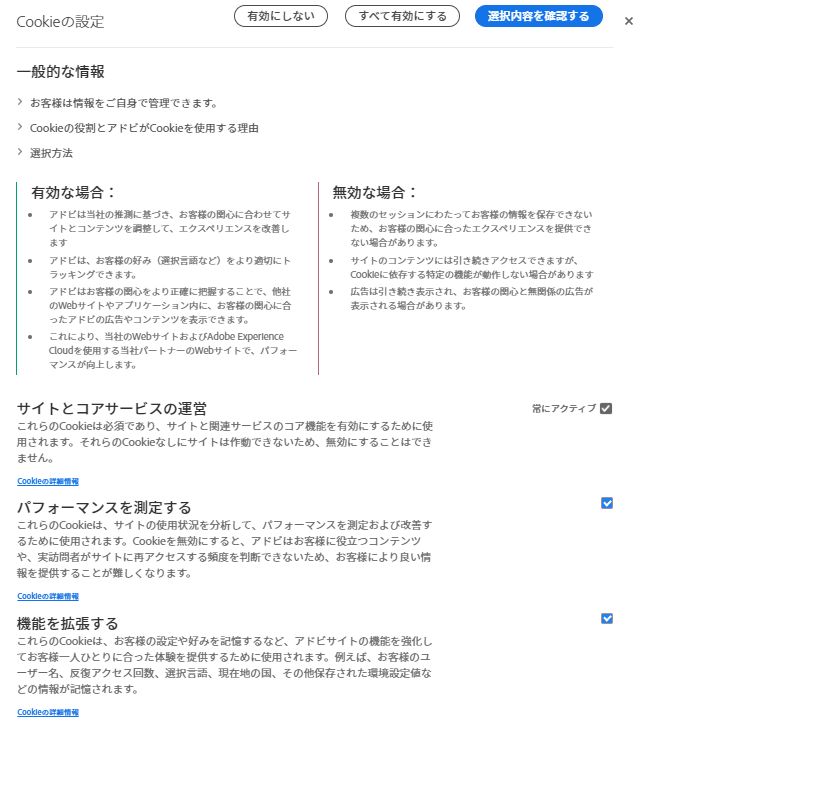The image size is (830, 808).
Task: Click the 有効にしない button
Action: 281,16
